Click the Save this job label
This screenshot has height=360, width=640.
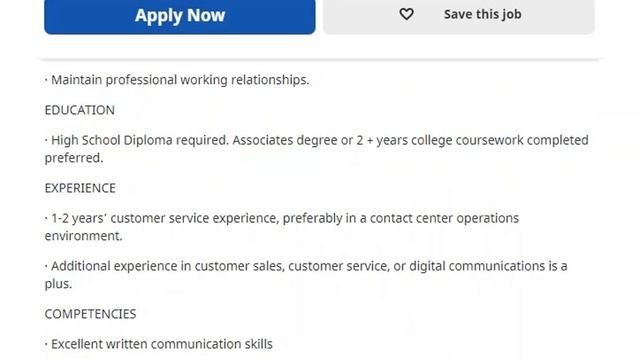point(482,14)
